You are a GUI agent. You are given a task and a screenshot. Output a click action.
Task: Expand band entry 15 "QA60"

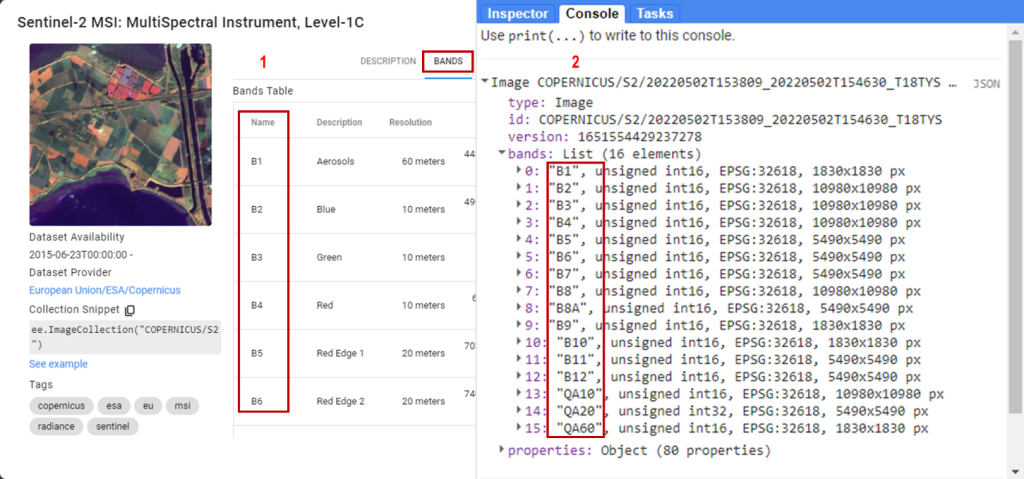pos(518,429)
